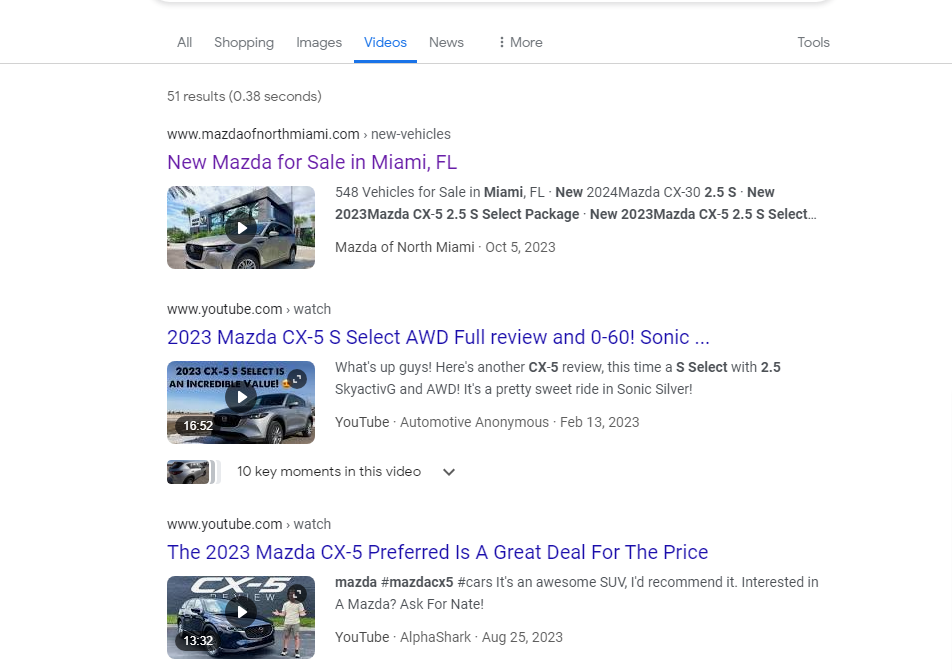This screenshot has width=952, height=671.
Task: Expand the 10 key moments chevron
Action: tap(449, 472)
